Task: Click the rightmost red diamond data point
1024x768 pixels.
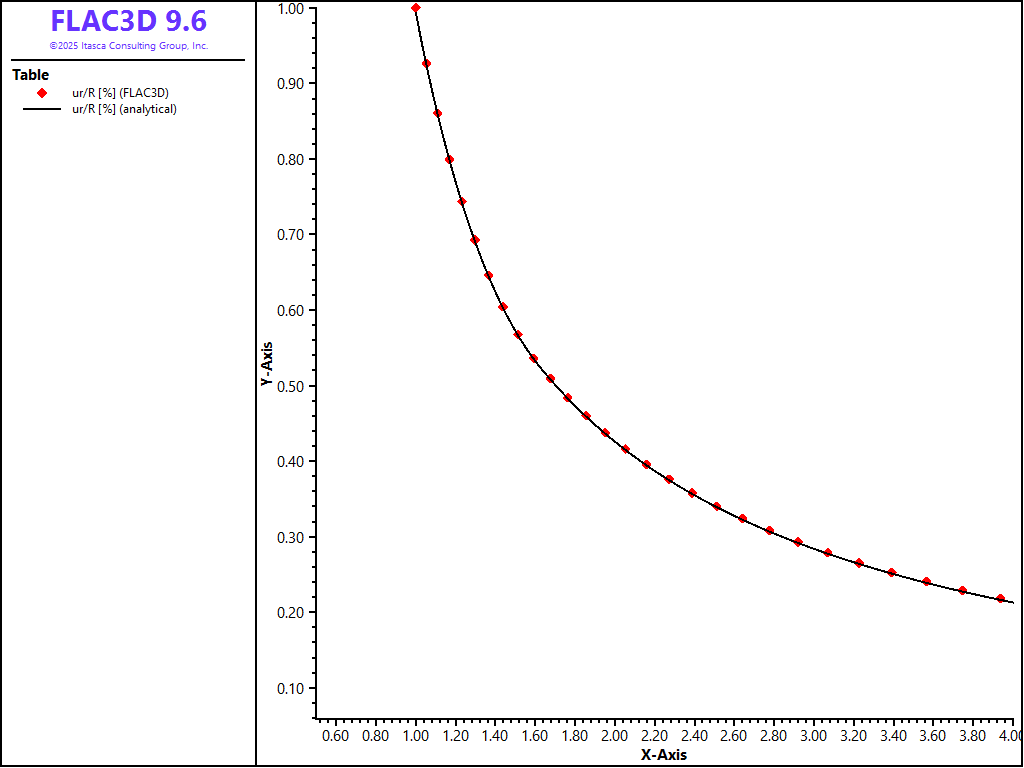Action: point(1001,598)
